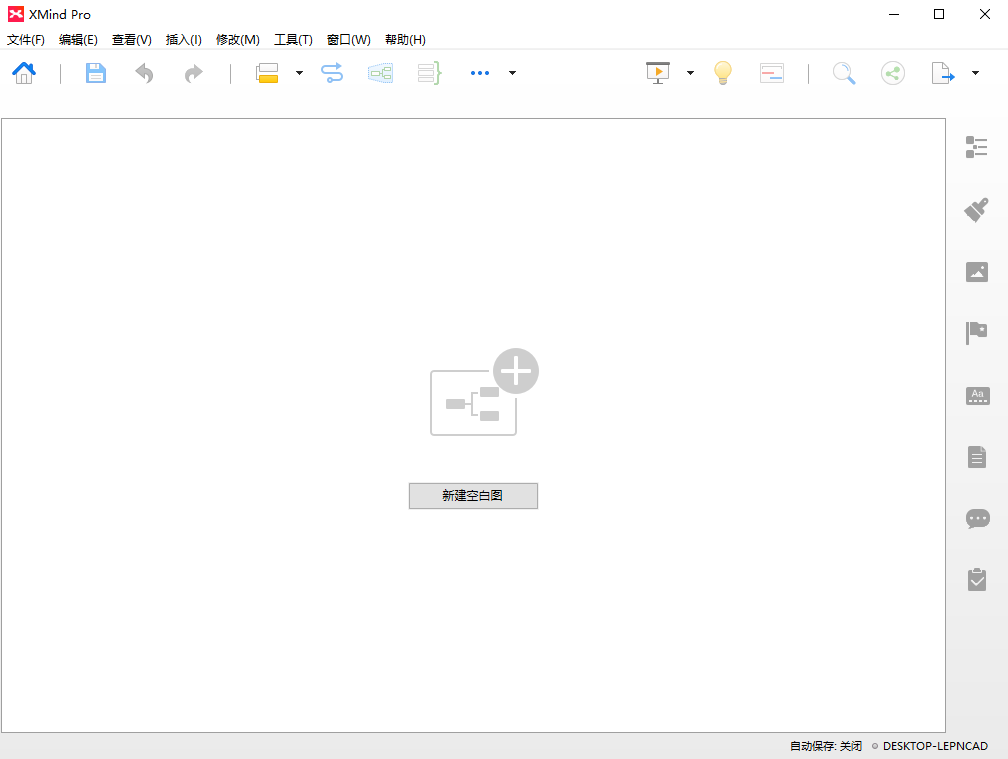The image size is (1008, 759).
Task: Save the file with floppy icon
Action: pos(96,73)
